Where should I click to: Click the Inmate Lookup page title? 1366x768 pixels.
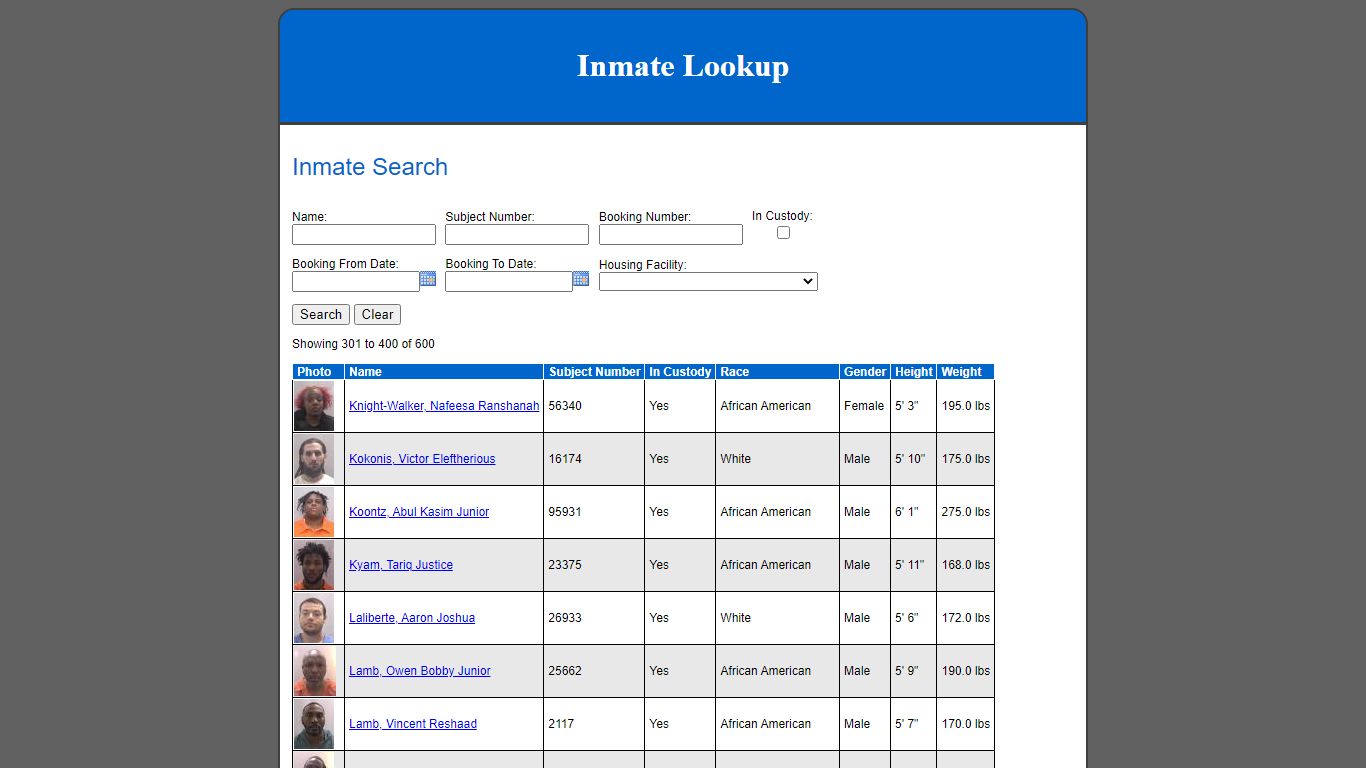[x=683, y=66]
